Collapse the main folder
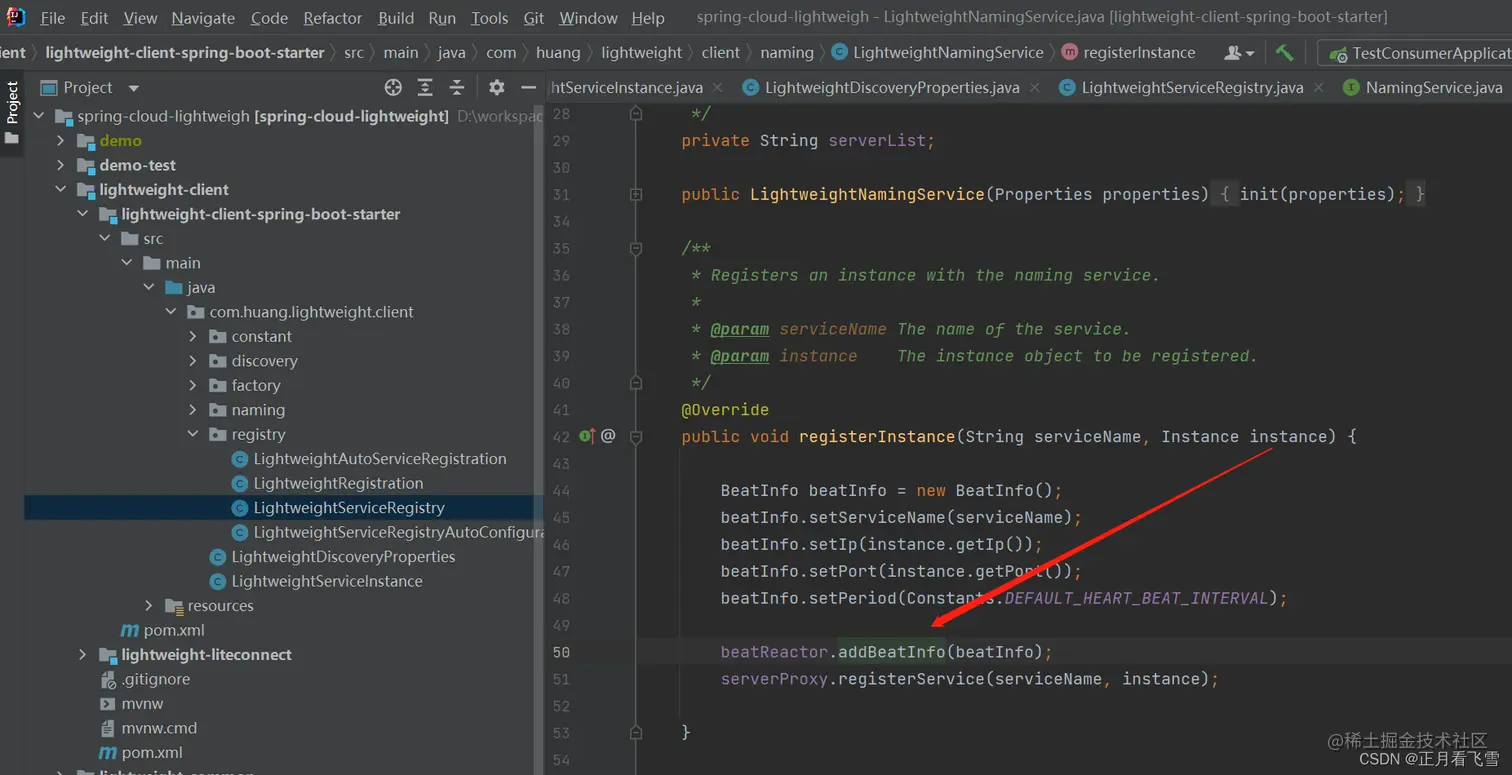This screenshot has width=1512, height=775. click(x=127, y=263)
